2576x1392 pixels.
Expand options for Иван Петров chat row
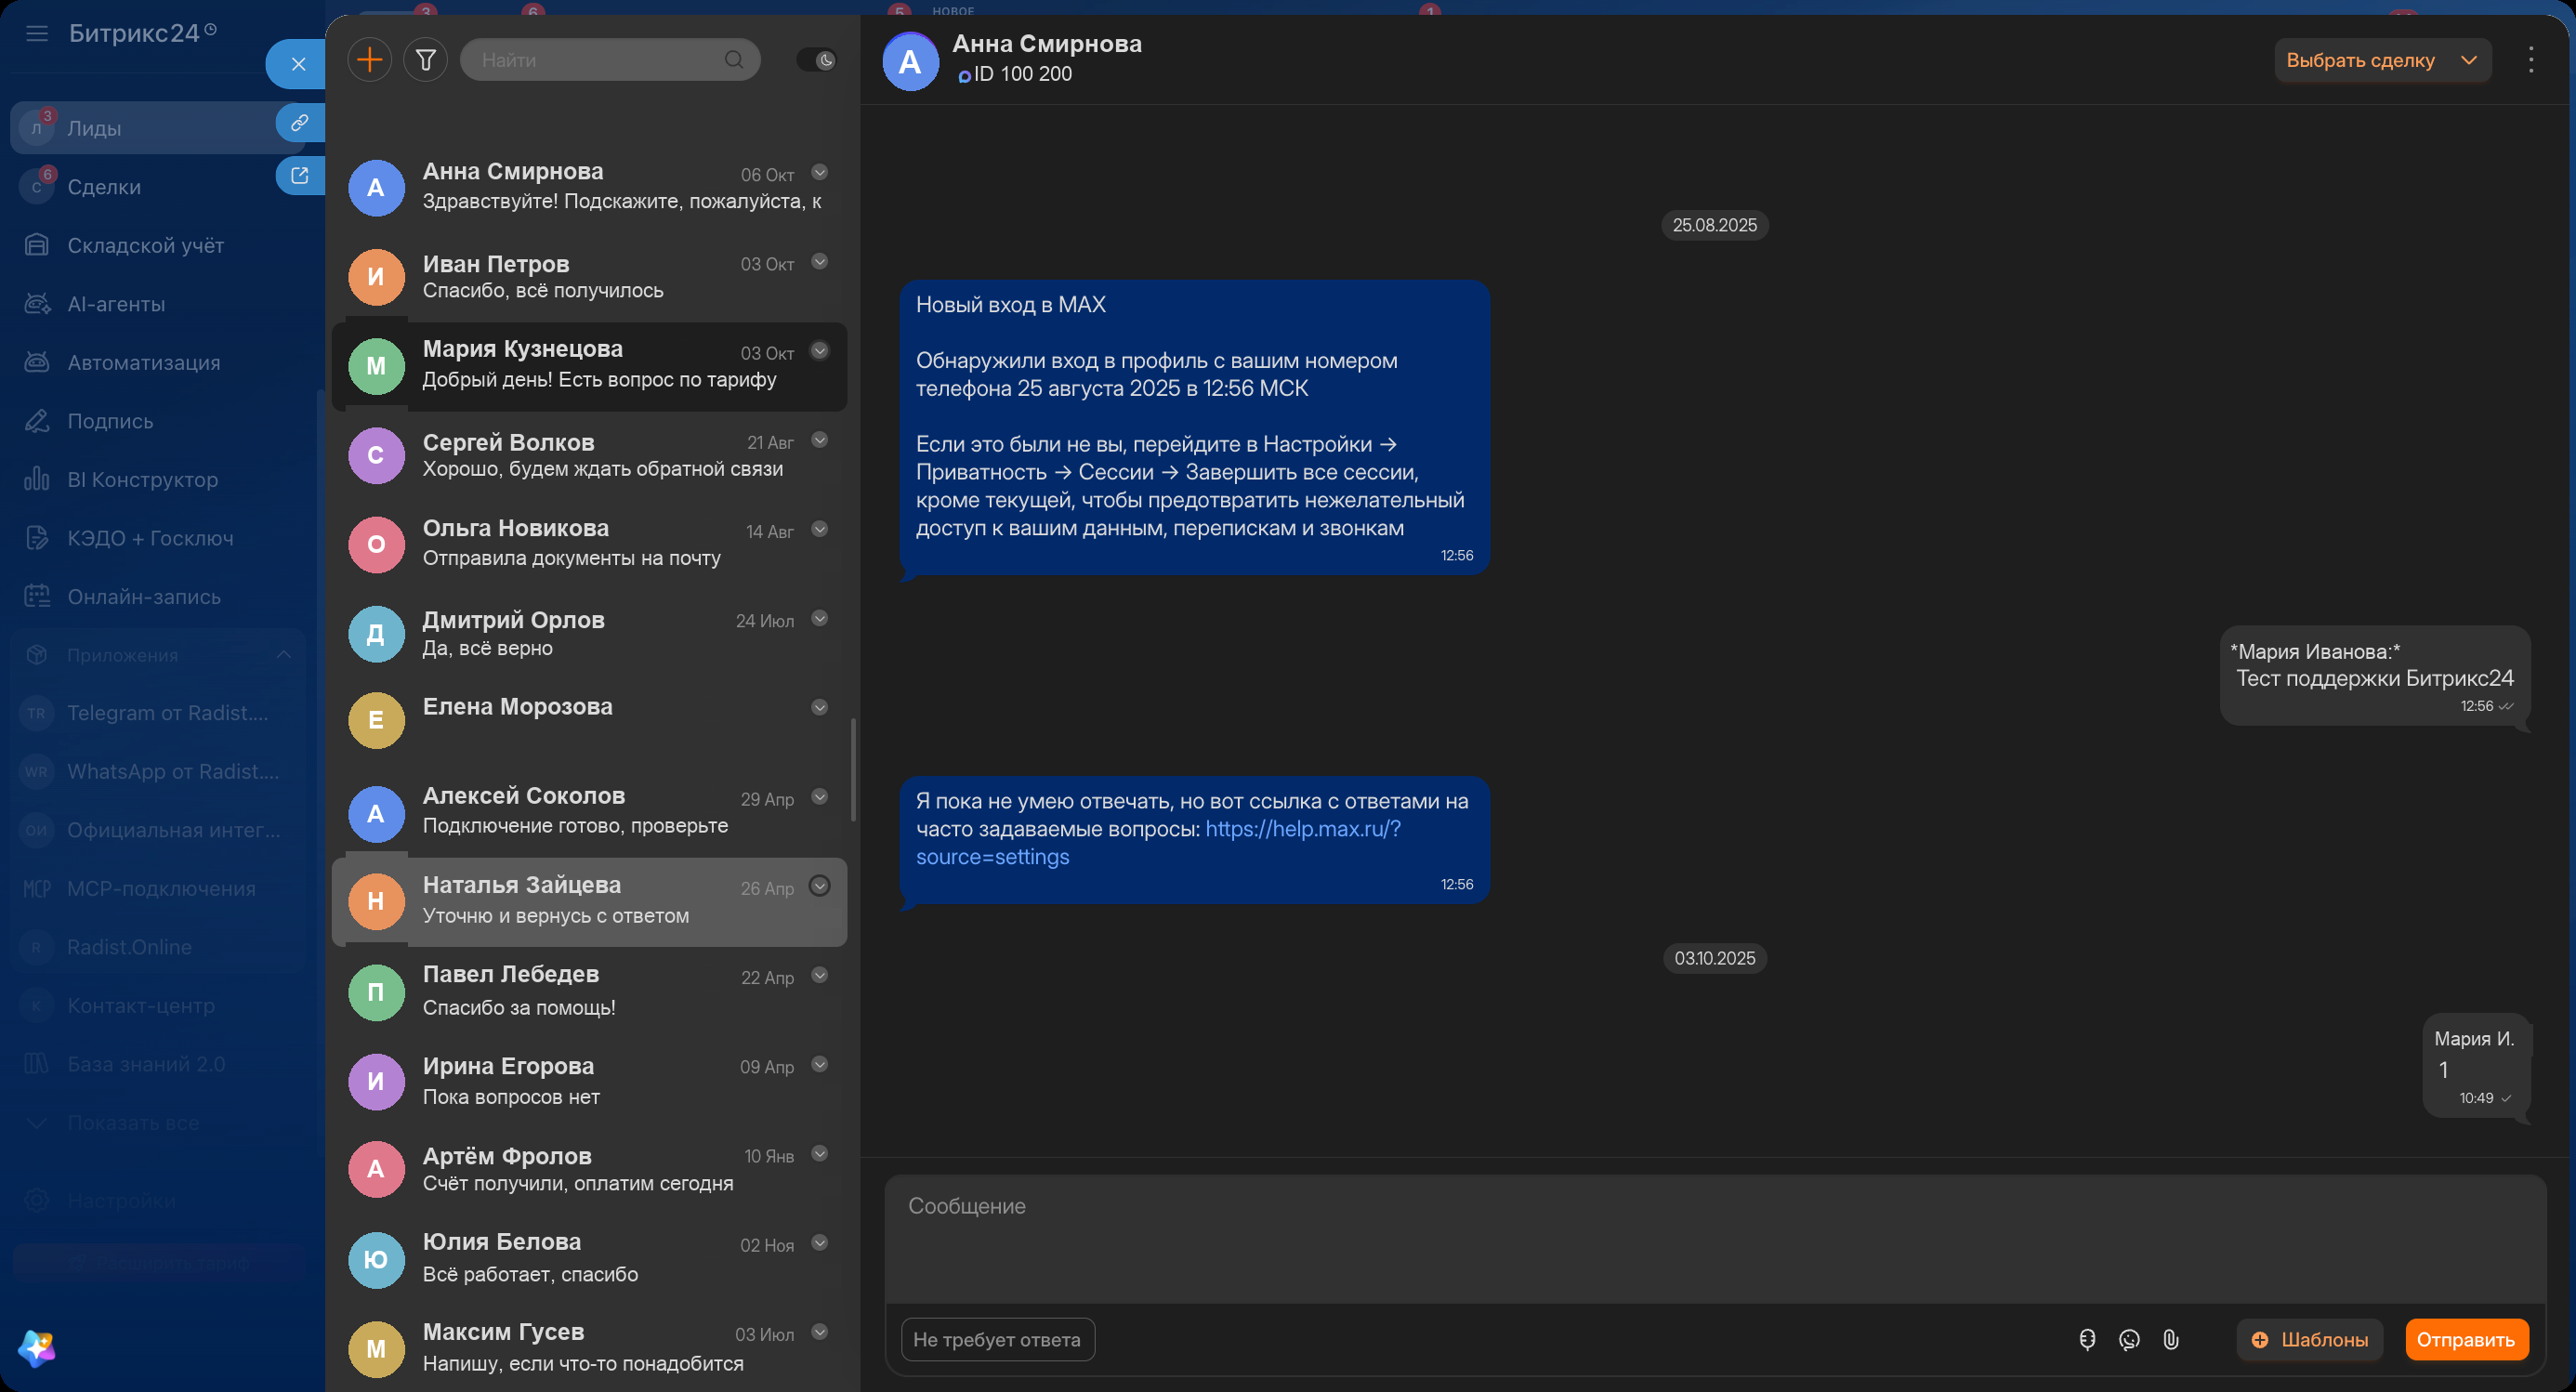[x=820, y=262]
